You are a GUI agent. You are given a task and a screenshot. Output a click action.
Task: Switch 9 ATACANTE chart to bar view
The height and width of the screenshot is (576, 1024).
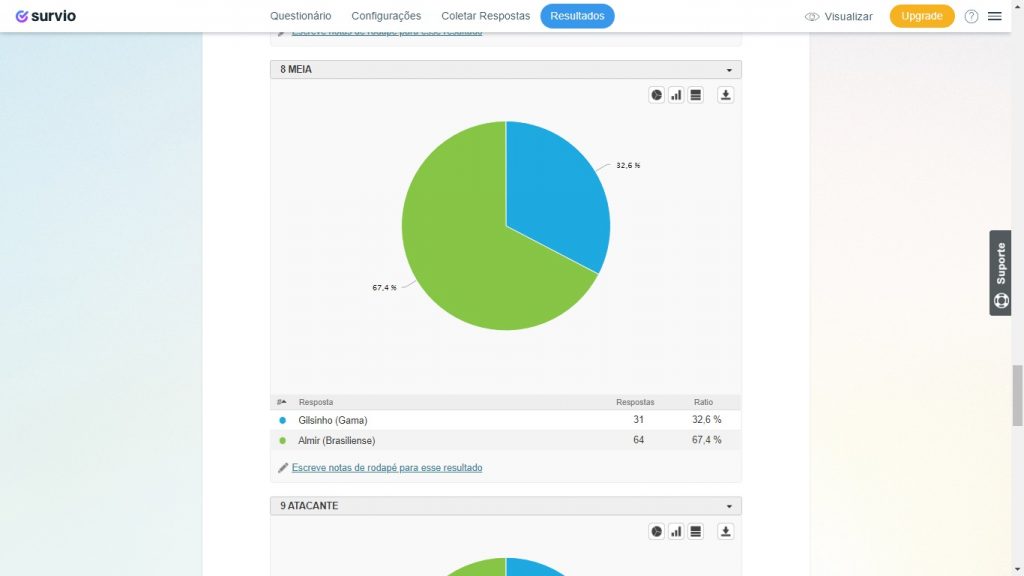pos(676,532)
